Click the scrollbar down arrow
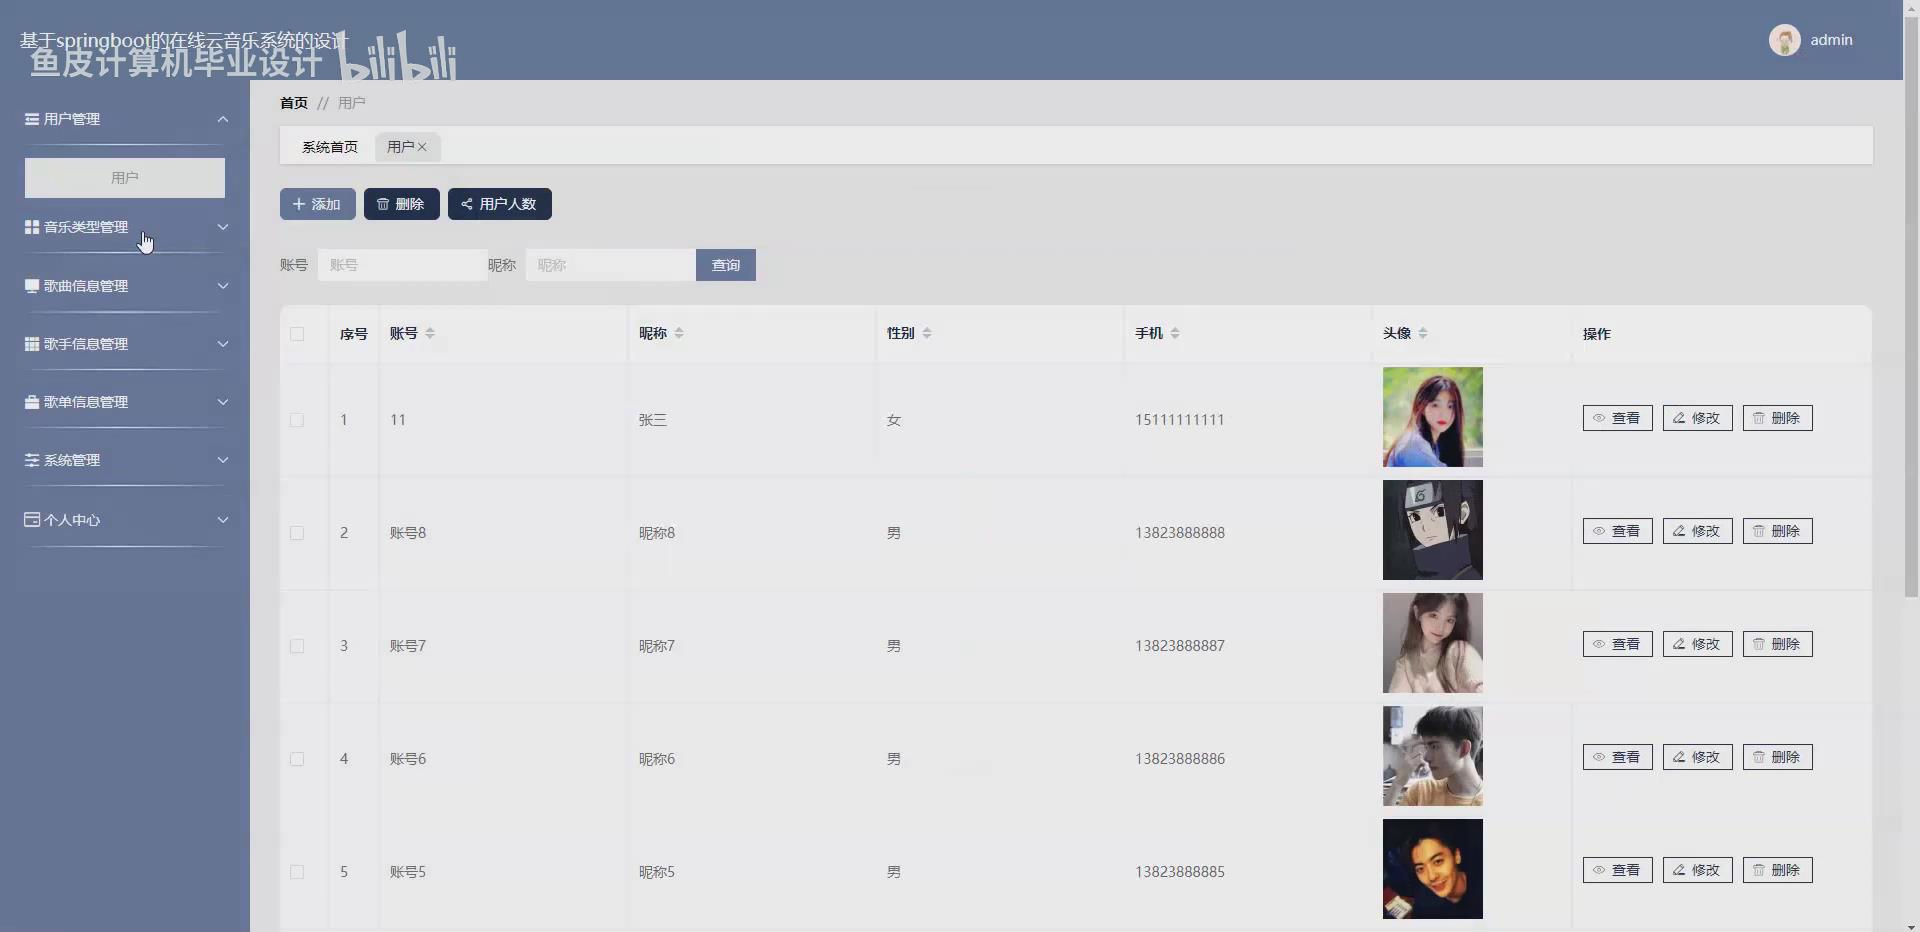 coord(1911,925)
